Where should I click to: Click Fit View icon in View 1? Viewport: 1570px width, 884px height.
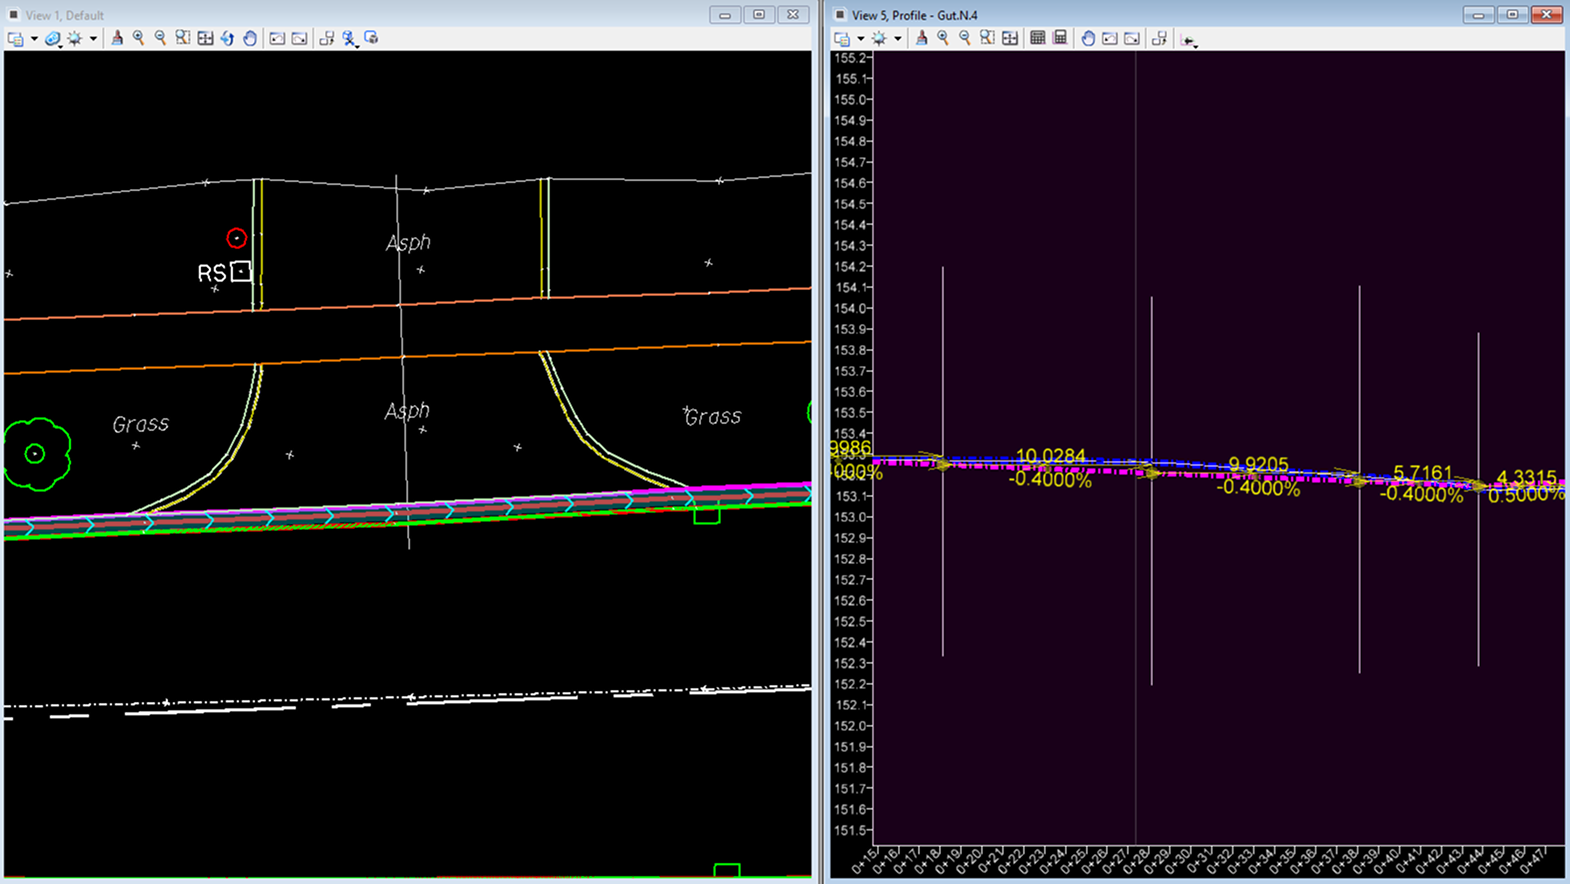205,38
